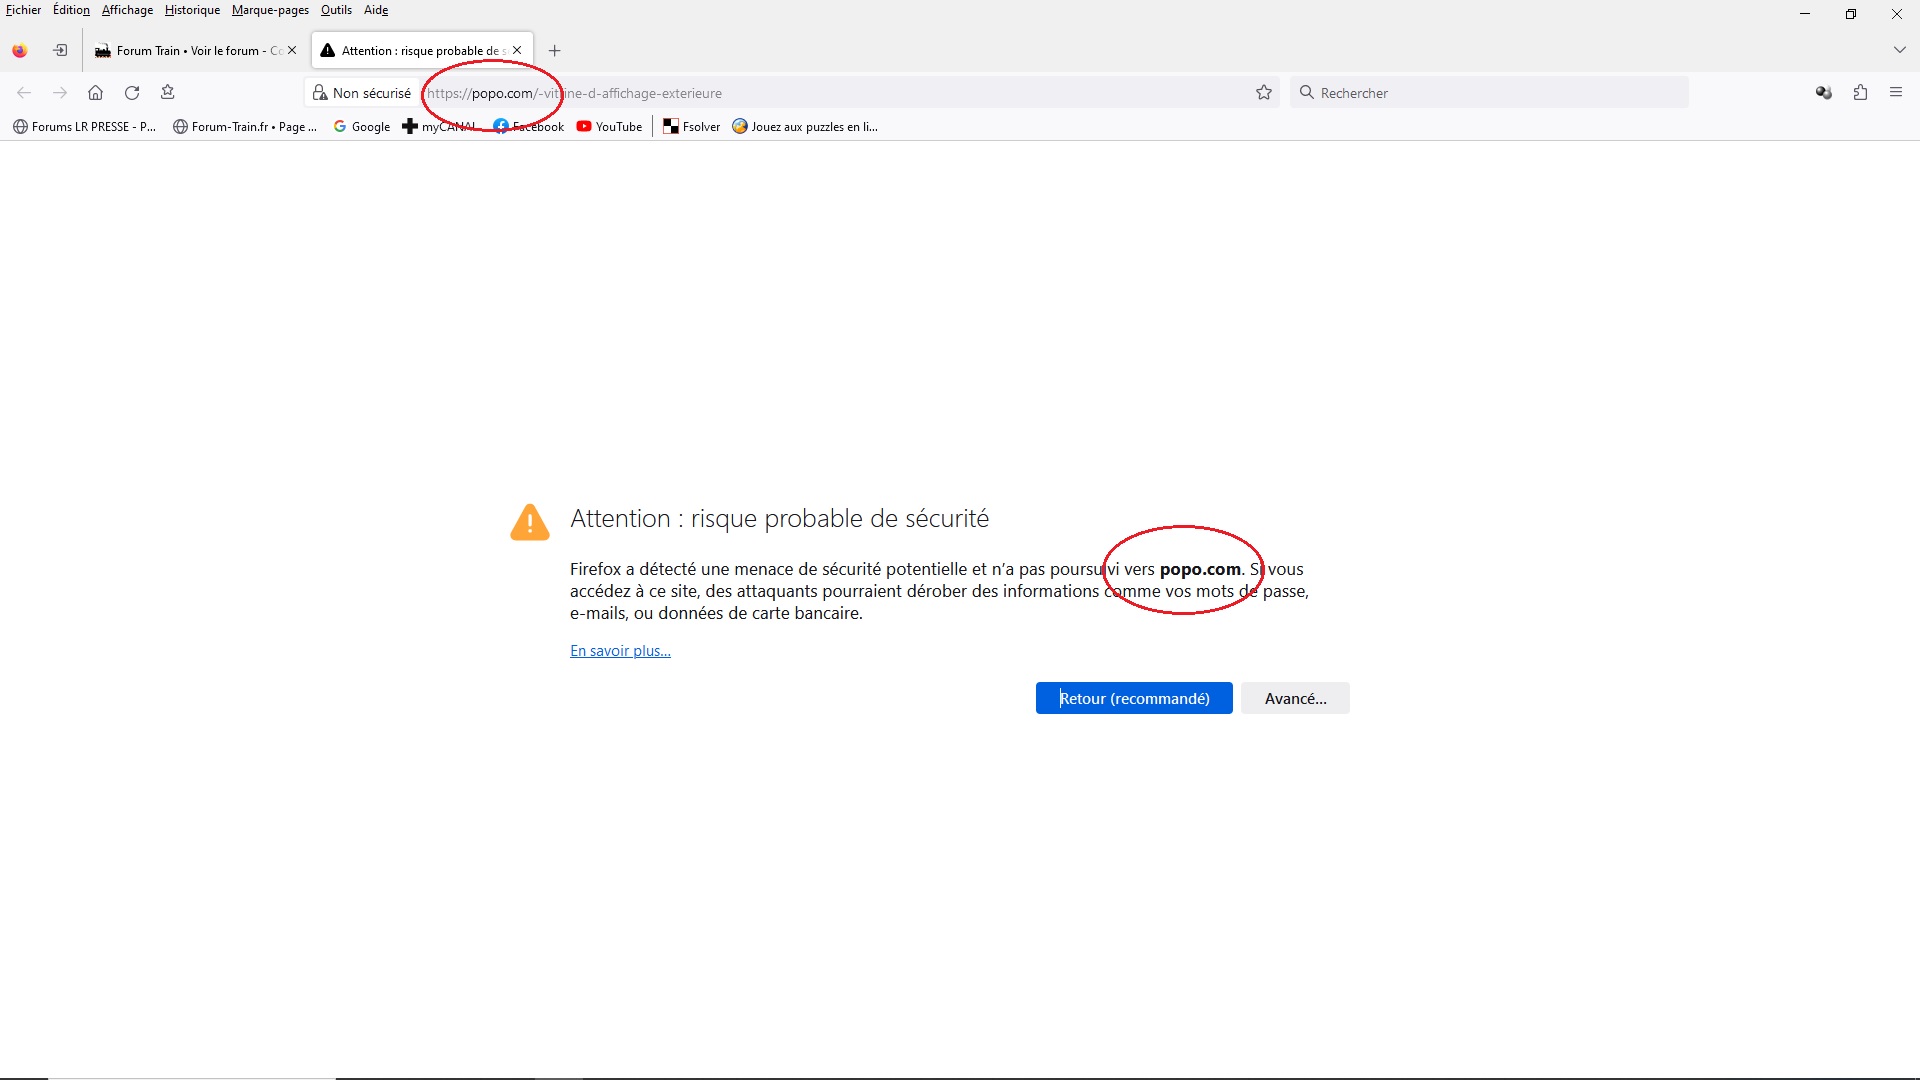Bookmark this page with the star icon
The image size is (1920, 1080).
1264,93
